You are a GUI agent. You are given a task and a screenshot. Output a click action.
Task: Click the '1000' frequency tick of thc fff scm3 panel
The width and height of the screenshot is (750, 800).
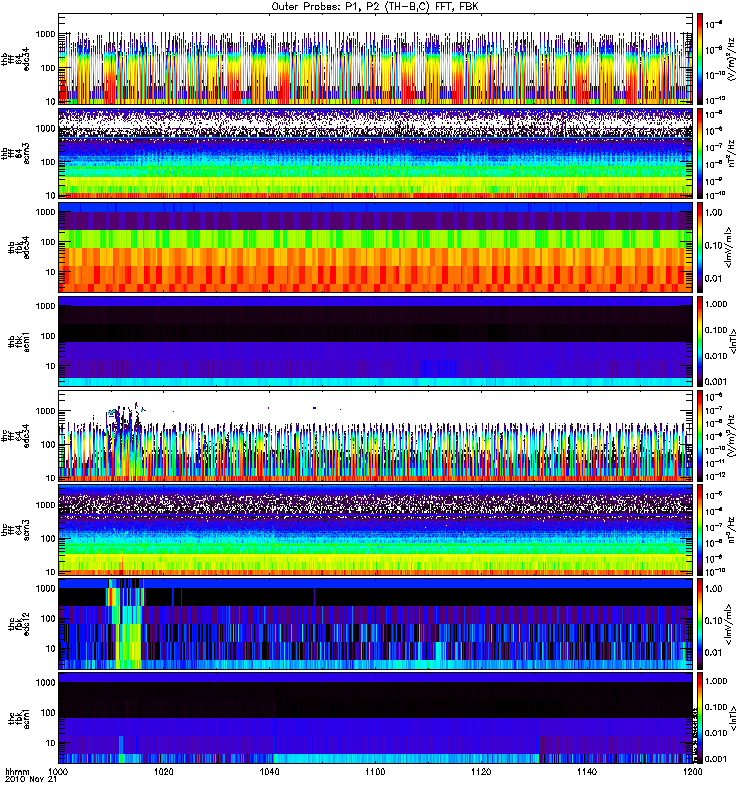(45, 505)
